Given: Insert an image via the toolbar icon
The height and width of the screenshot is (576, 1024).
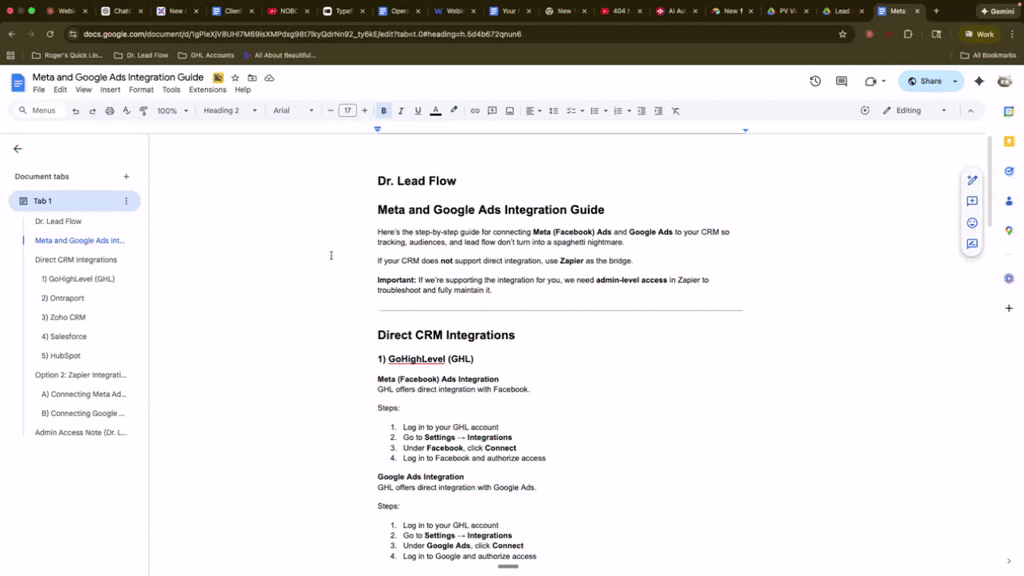Looking at the screenshot, I should click(x=508, y=111).
